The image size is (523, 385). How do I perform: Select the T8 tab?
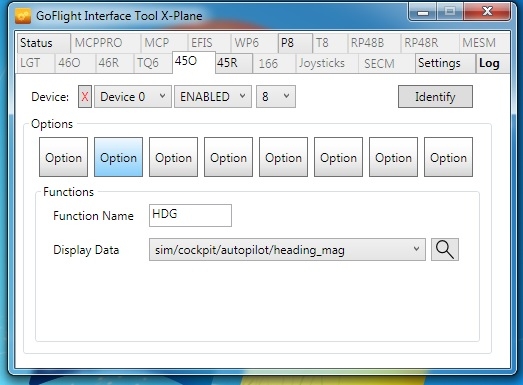330,43
